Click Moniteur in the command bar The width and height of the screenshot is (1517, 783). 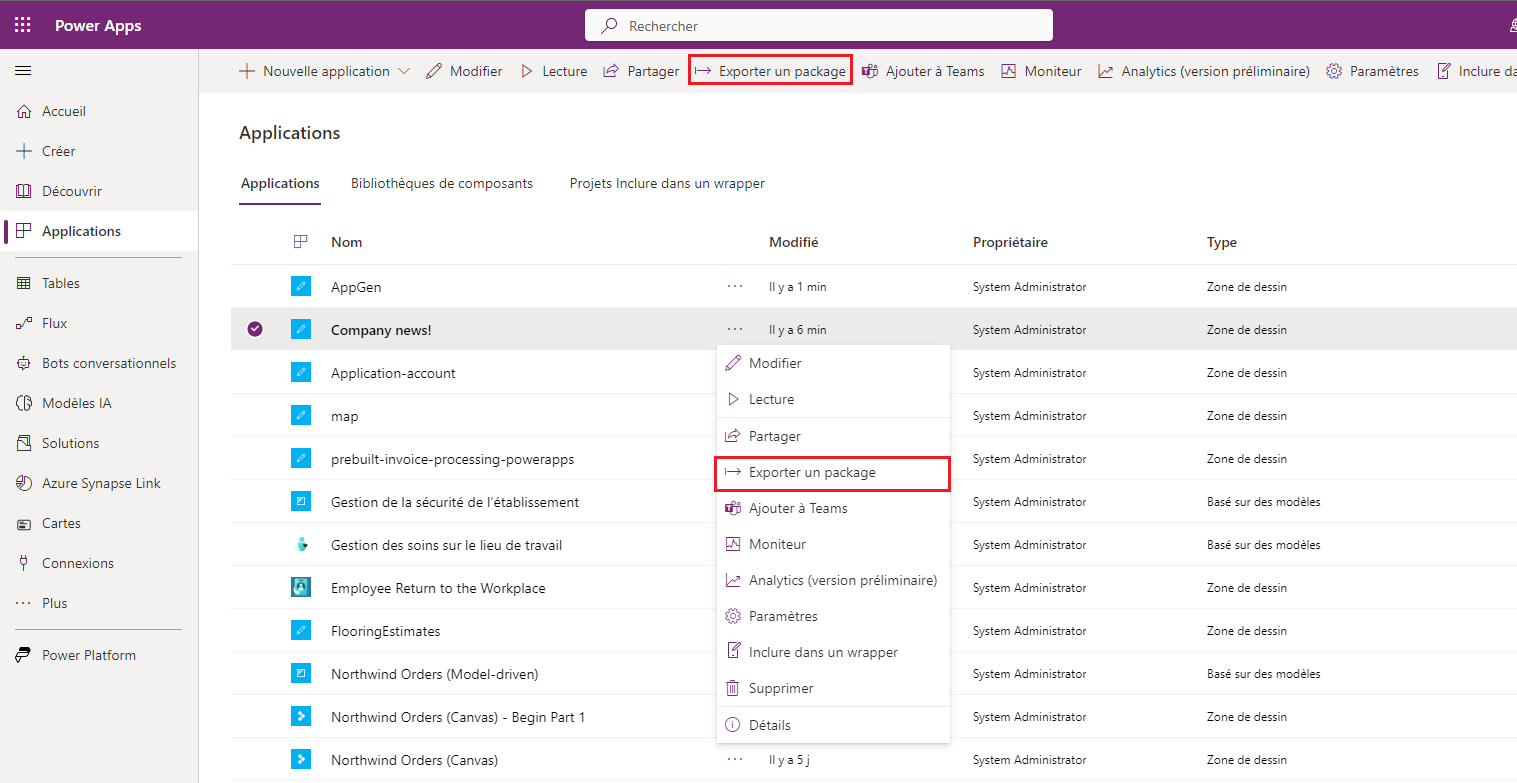pos(1041,71)
